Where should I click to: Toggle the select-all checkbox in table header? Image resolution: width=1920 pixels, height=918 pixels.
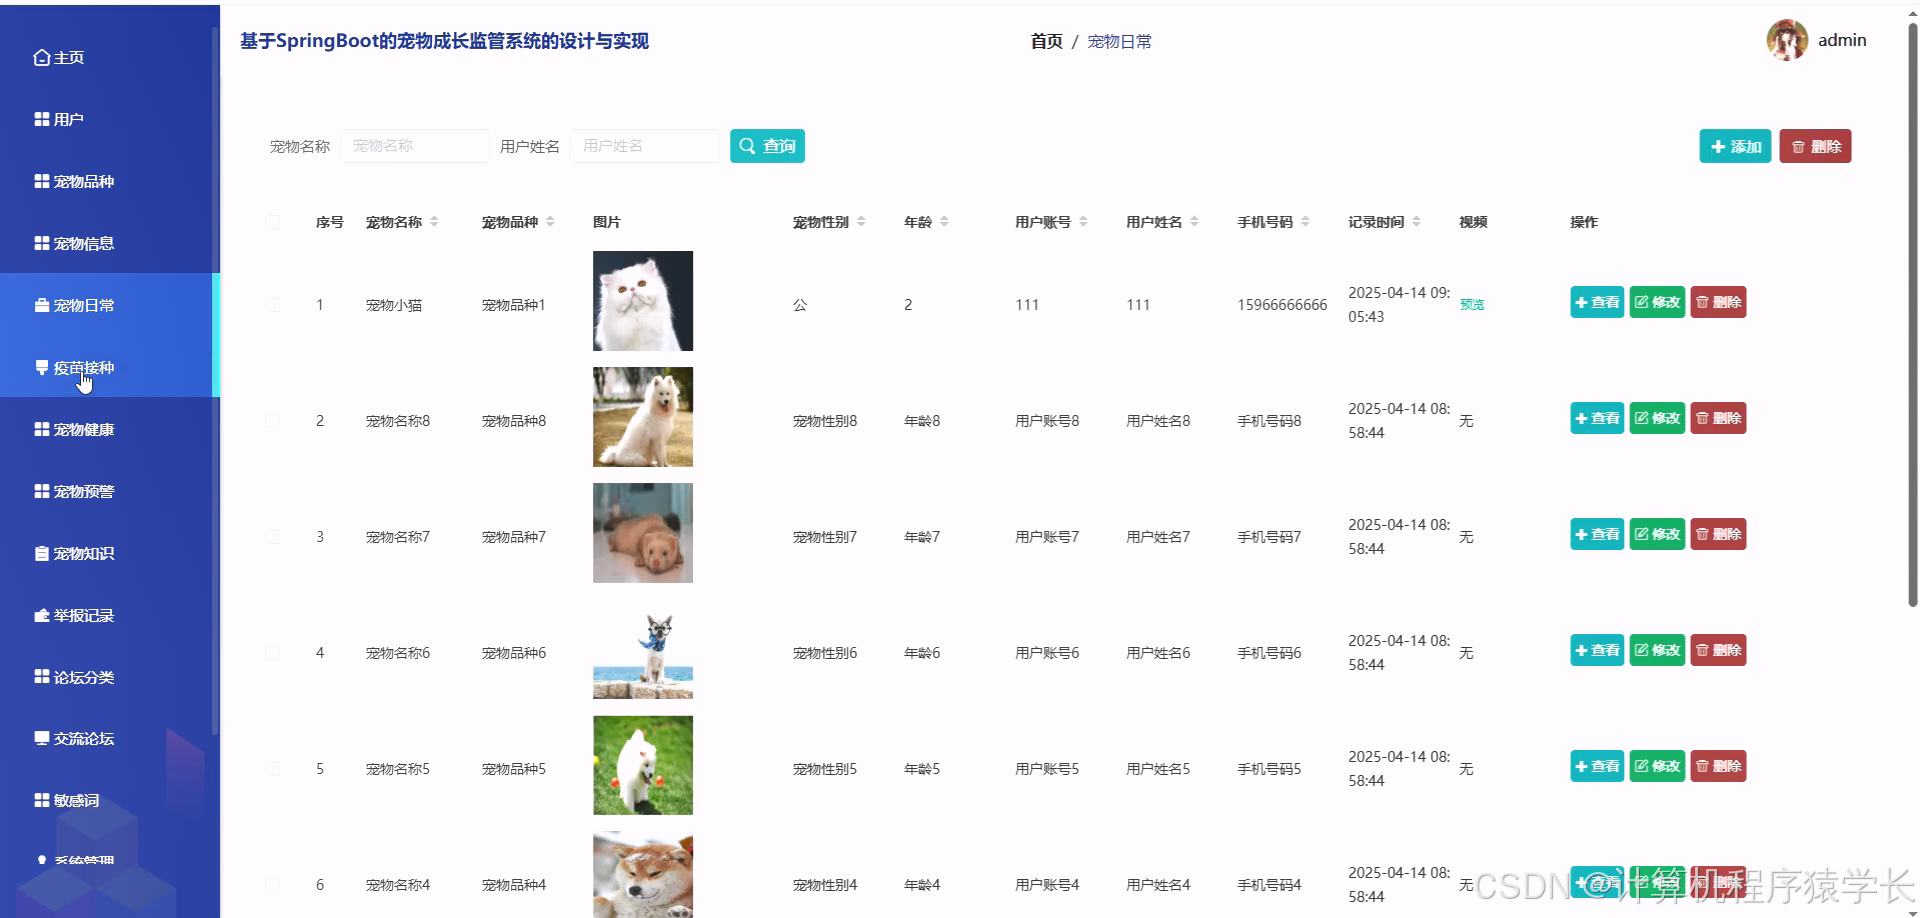coord(273,222)
